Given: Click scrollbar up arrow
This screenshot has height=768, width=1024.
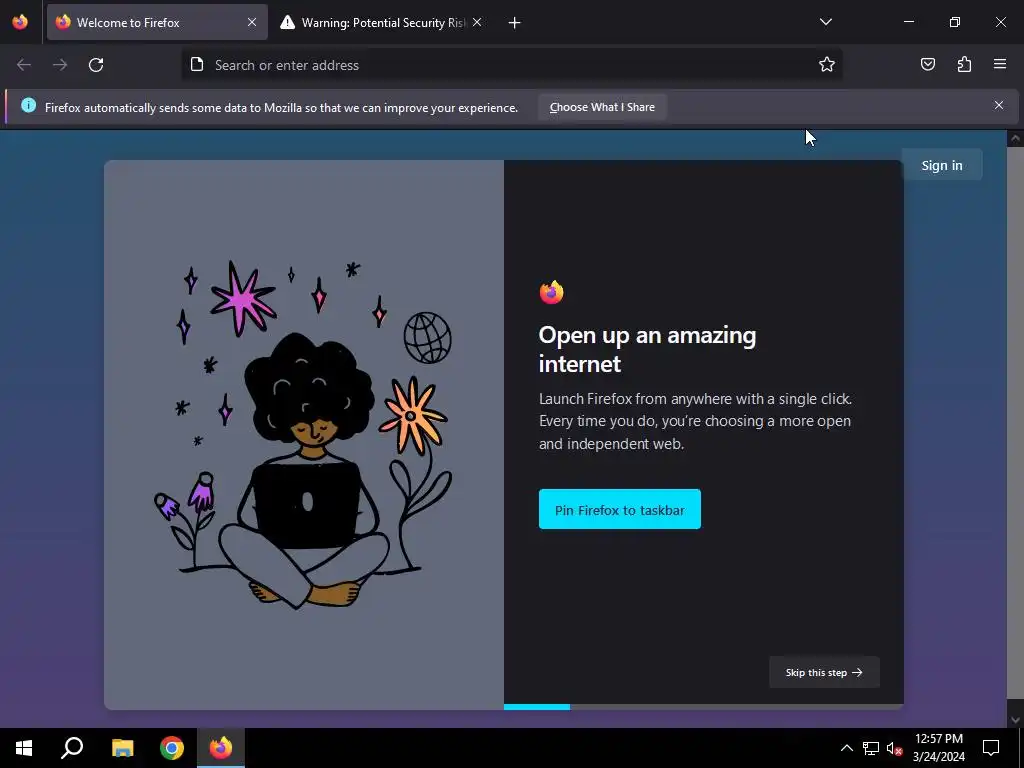Looking at the screenshot, I should click(1015, 138).
